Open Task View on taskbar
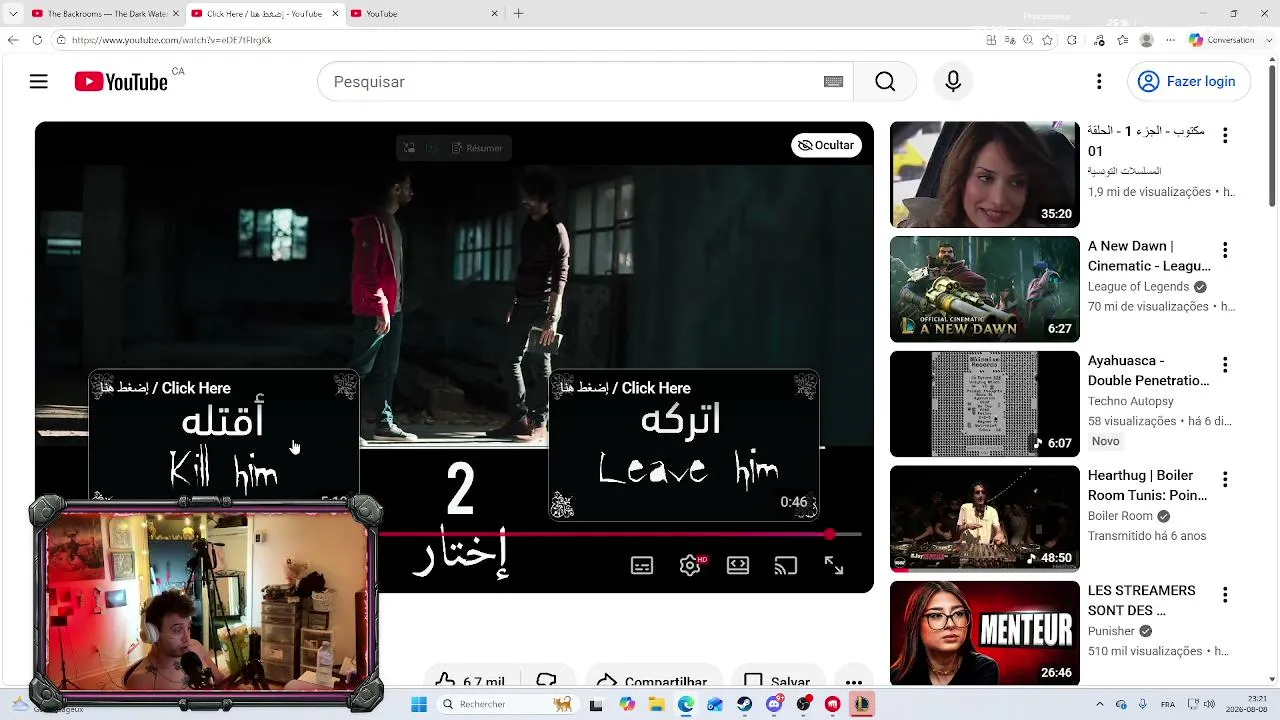 (596, 704)
